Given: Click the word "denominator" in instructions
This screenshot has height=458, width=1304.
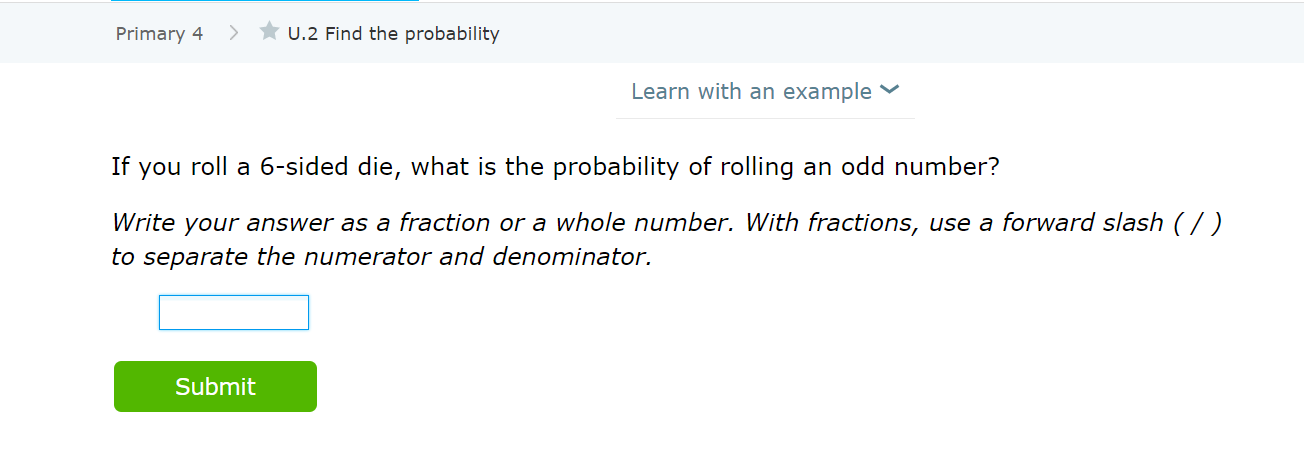Looking at the screenshot, I should pyautogui.click(x=572, y=257).
